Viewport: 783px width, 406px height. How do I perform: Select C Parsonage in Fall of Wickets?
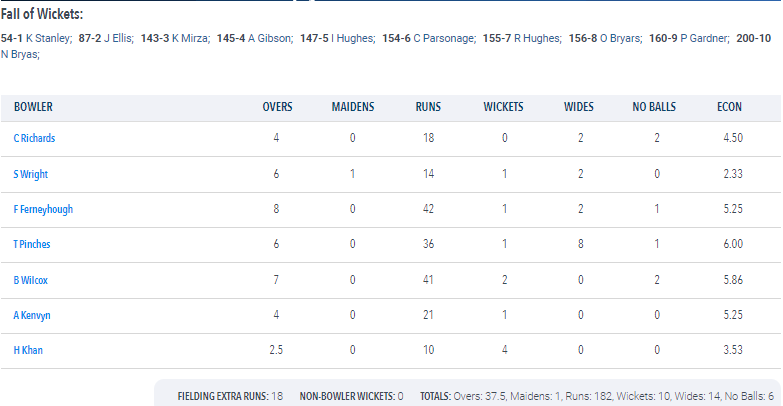coord(444,38)
